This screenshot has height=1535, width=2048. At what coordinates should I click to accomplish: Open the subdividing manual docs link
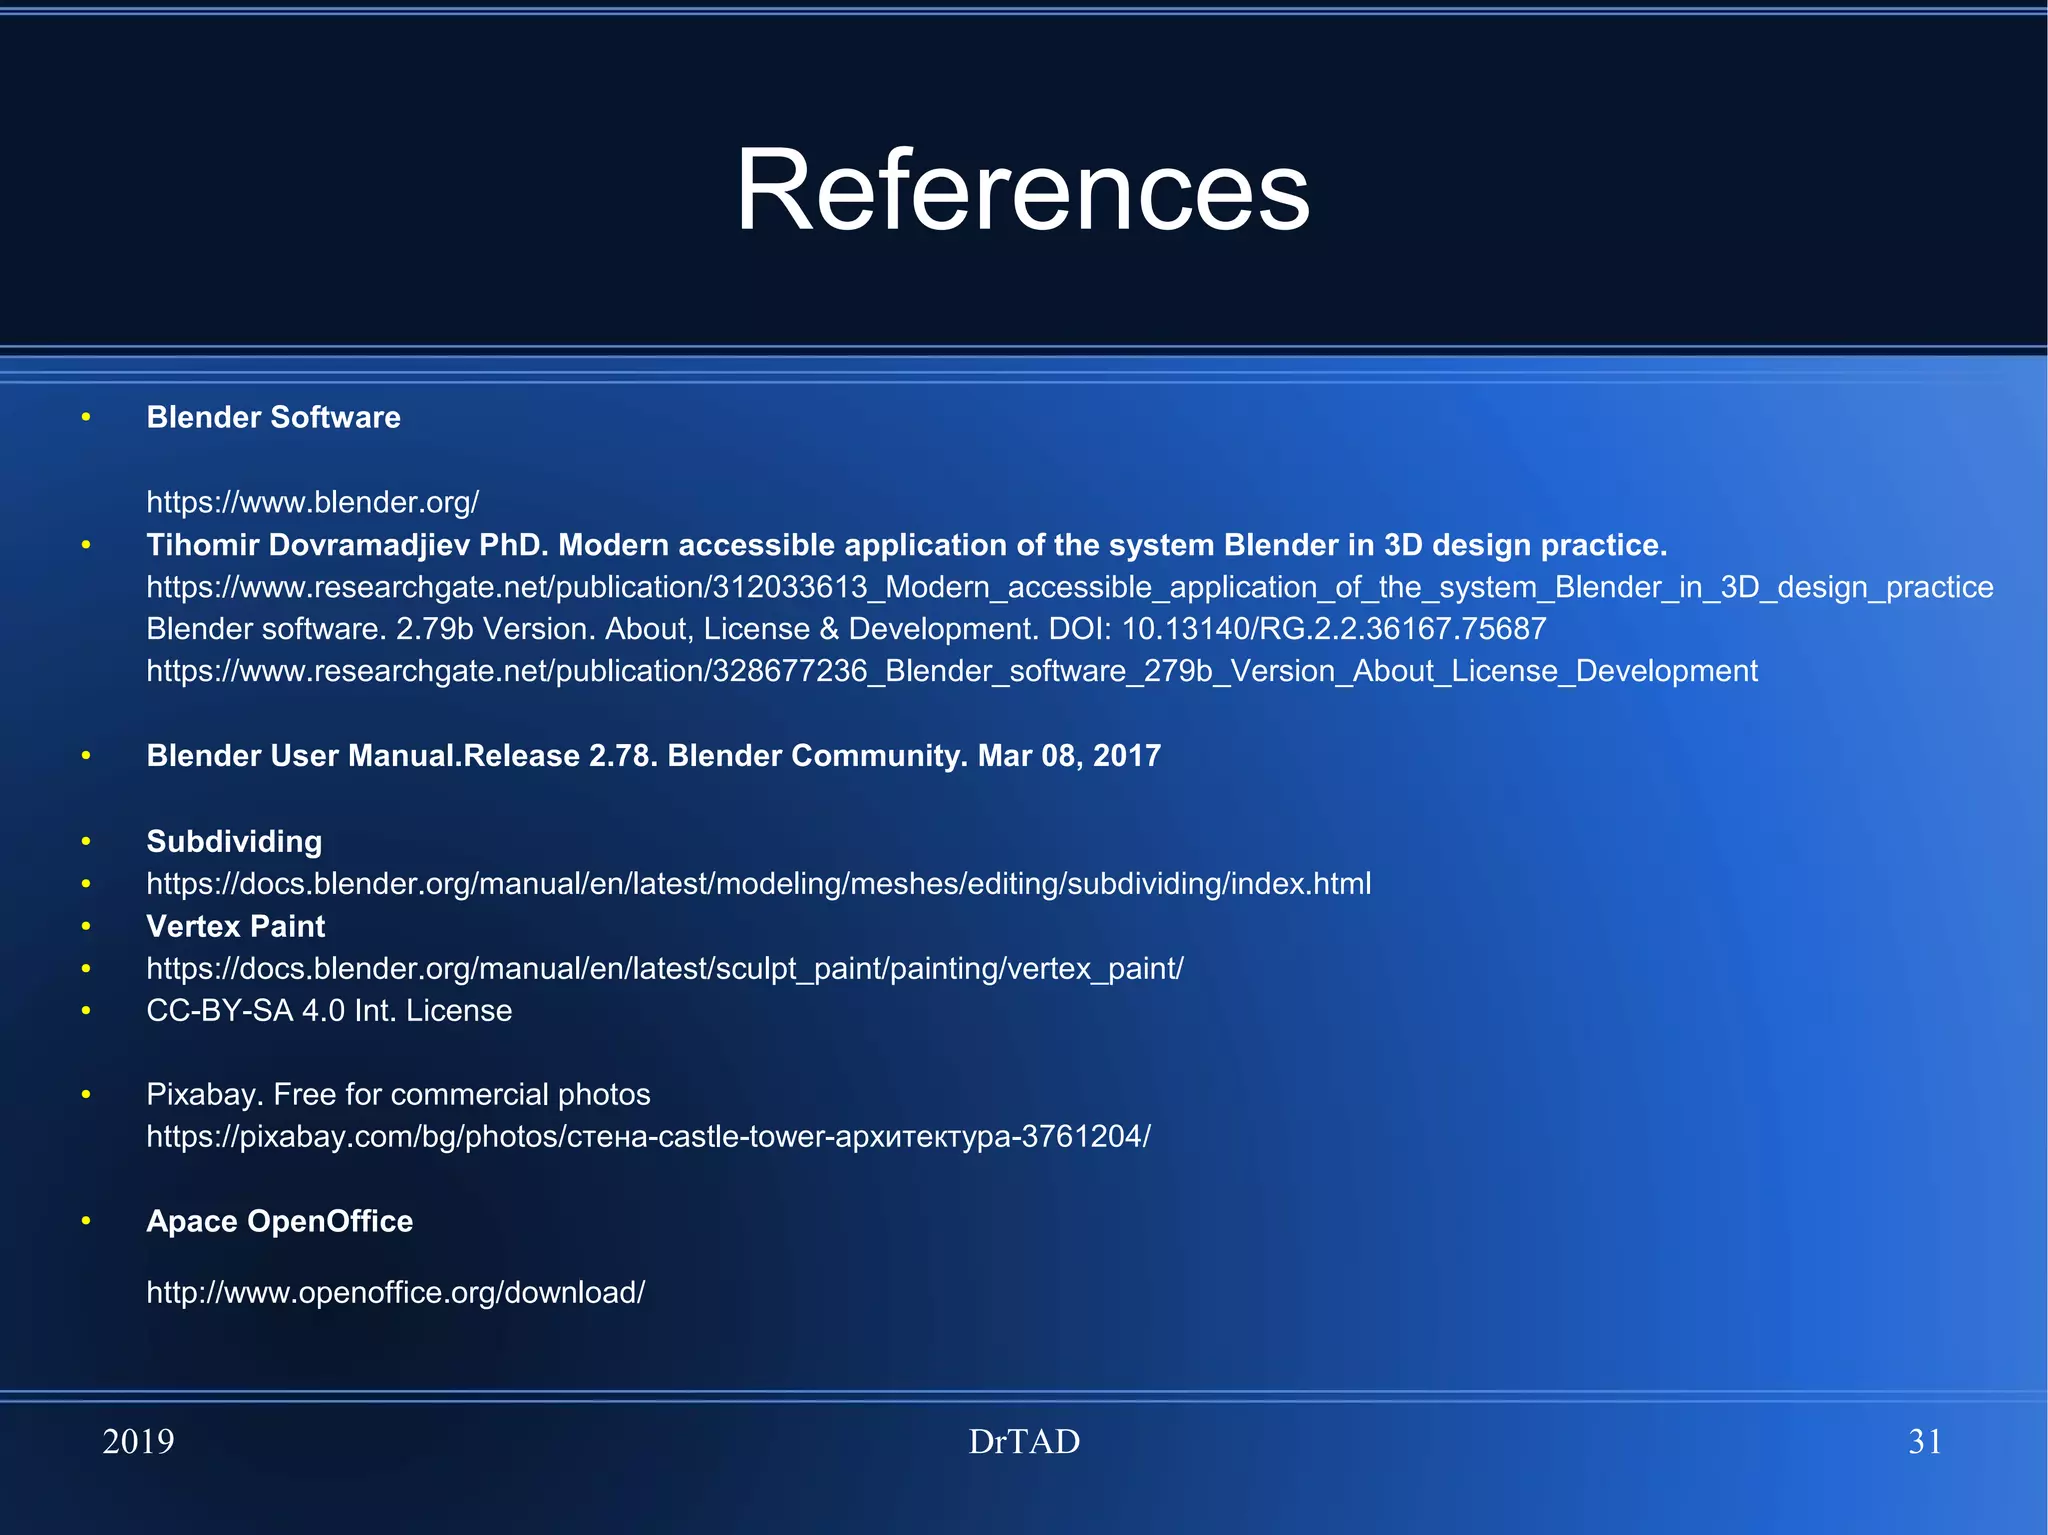(x=758, y=884)
